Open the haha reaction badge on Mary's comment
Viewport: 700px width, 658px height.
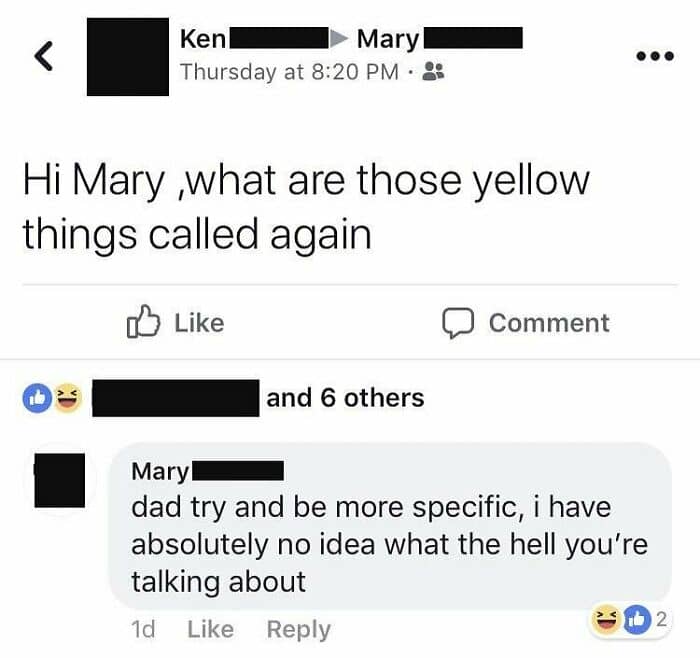pyautogui.click(x=604, y=622)
